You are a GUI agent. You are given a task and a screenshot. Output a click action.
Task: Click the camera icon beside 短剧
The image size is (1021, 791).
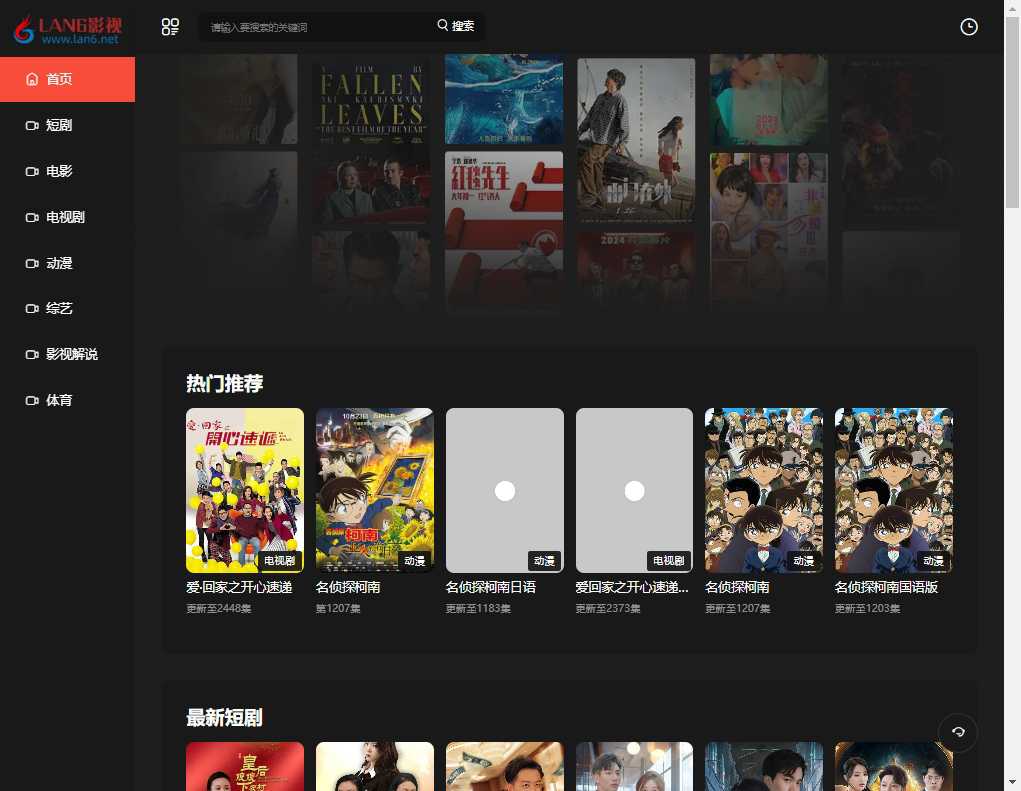click(x=32, y=126)
